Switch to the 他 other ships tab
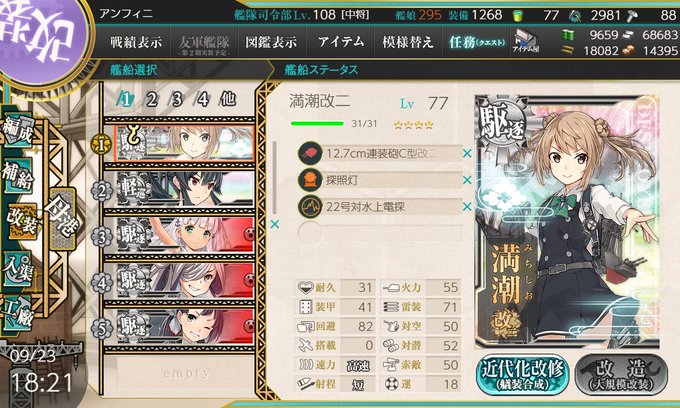This screenshot has width=680, height=408. point(228,99)
